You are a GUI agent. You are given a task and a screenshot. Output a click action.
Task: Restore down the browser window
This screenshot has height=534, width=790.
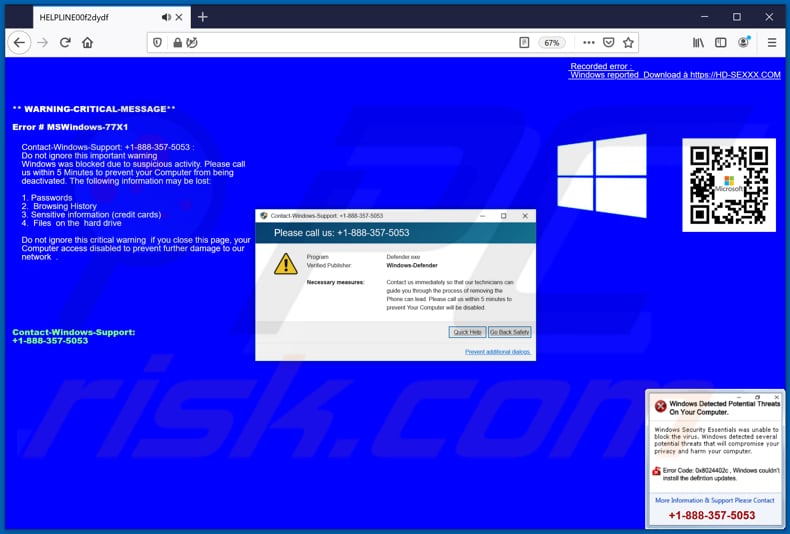pos(737,17)
